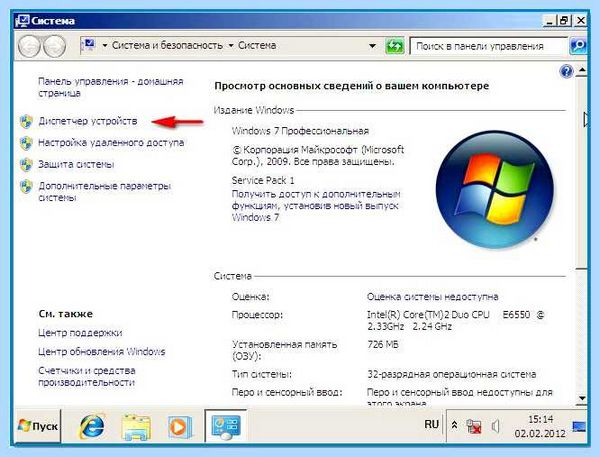Click Windows 7 Профессиональная text
The width and height of the screenshot is (600, 457).
click(x=300, y=131)
